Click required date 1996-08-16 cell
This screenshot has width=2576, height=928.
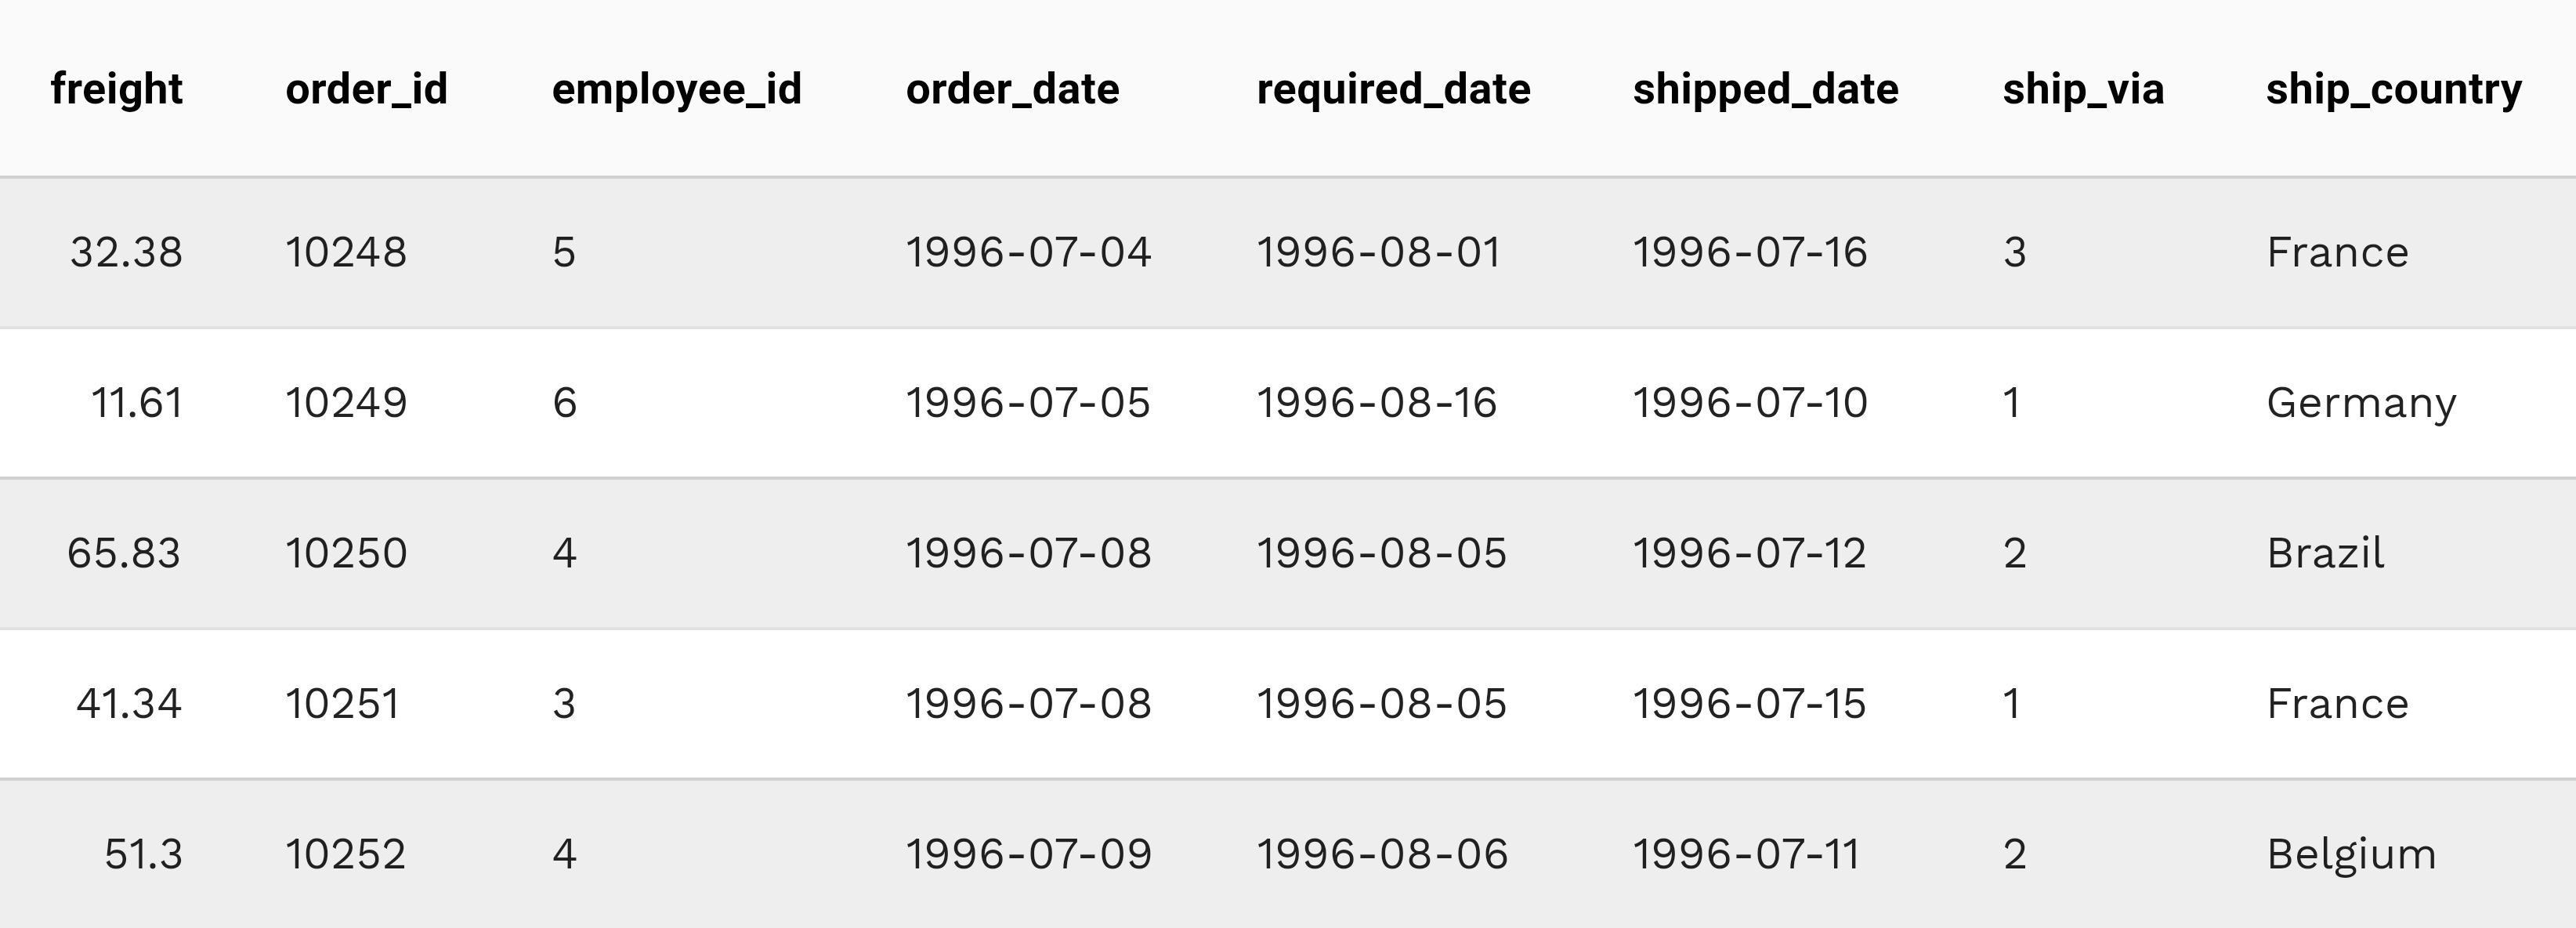point(1376,403)
